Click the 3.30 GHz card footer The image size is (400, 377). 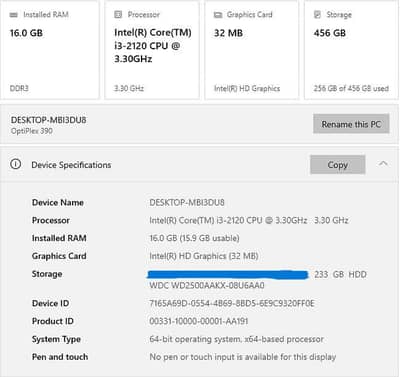pos(129,88)
